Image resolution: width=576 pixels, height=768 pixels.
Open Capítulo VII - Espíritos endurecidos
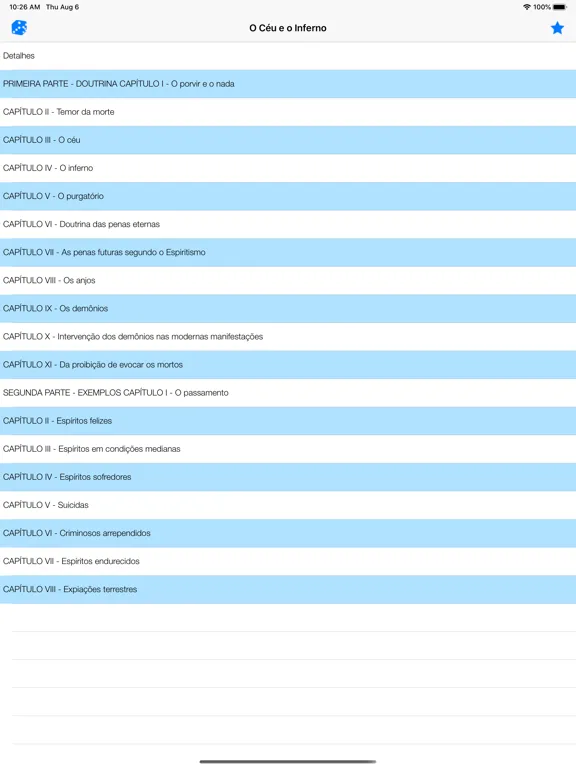(x=288, y=561)
